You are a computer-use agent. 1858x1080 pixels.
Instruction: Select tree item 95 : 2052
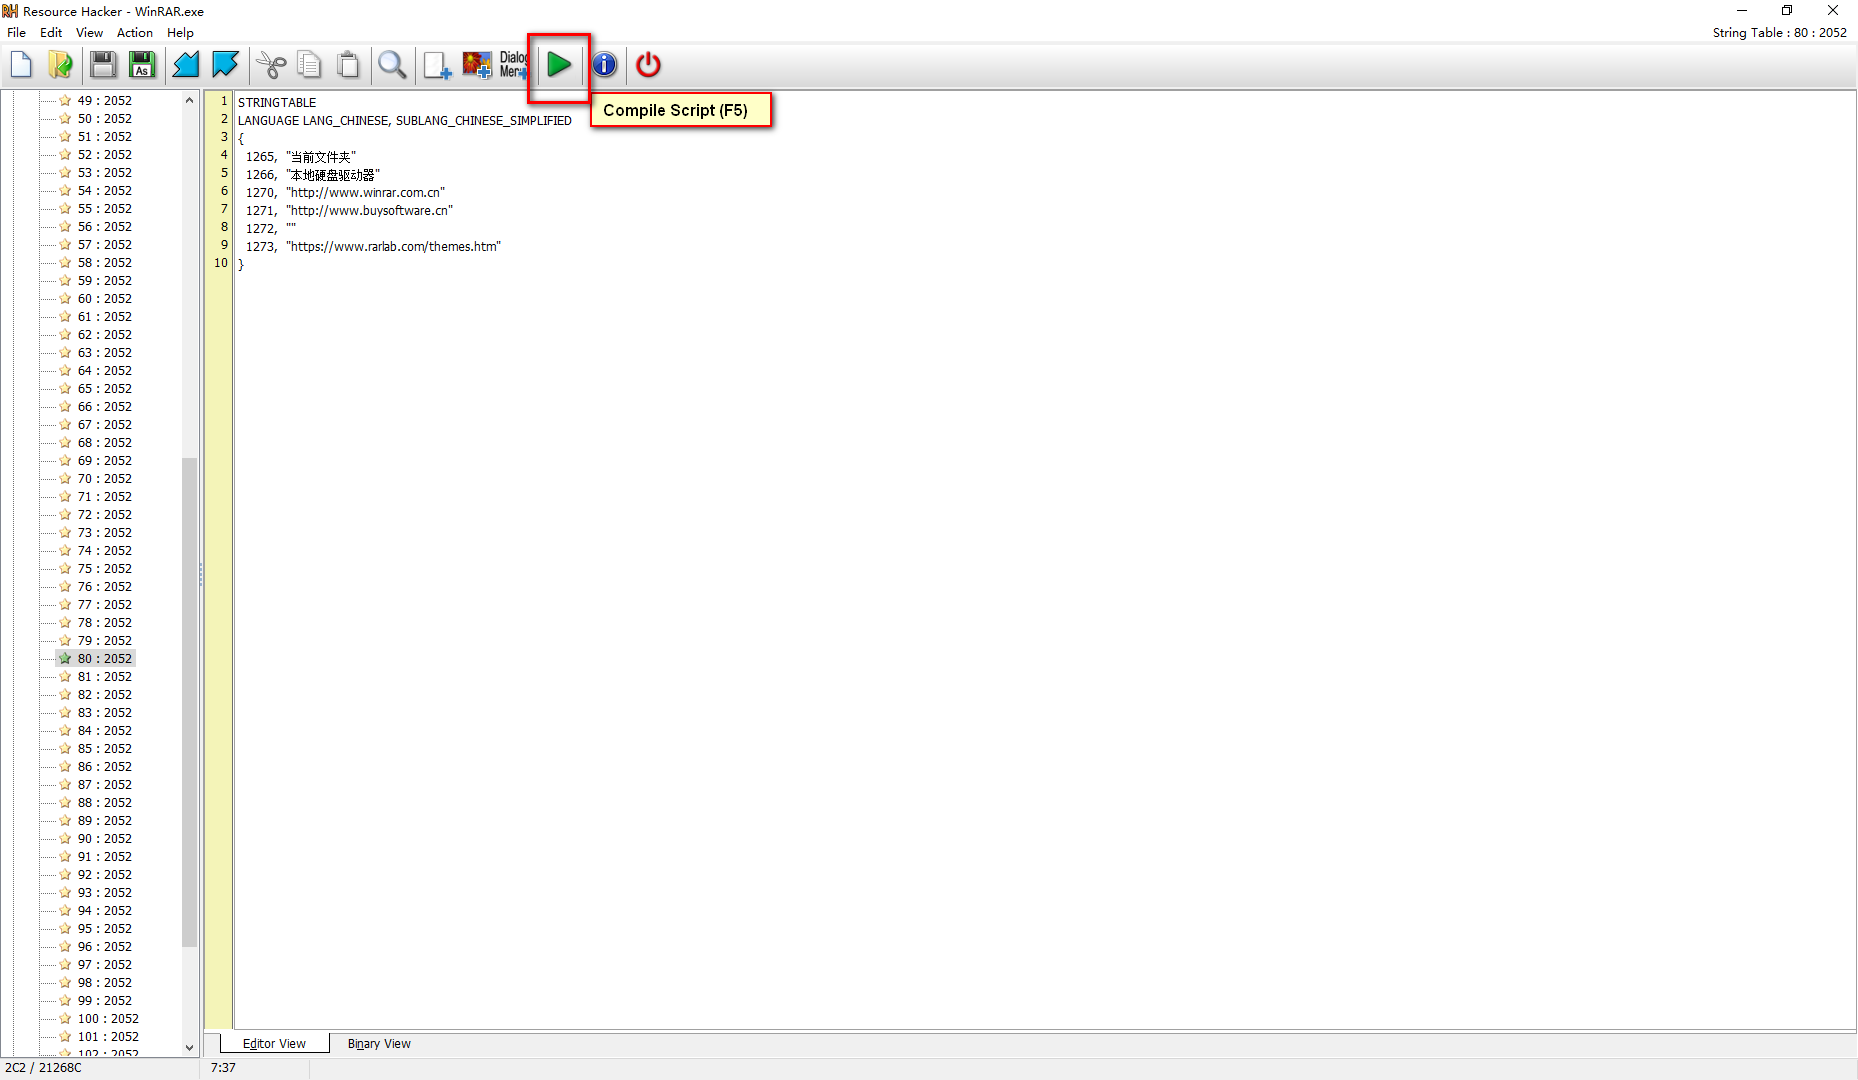[104, 929]
